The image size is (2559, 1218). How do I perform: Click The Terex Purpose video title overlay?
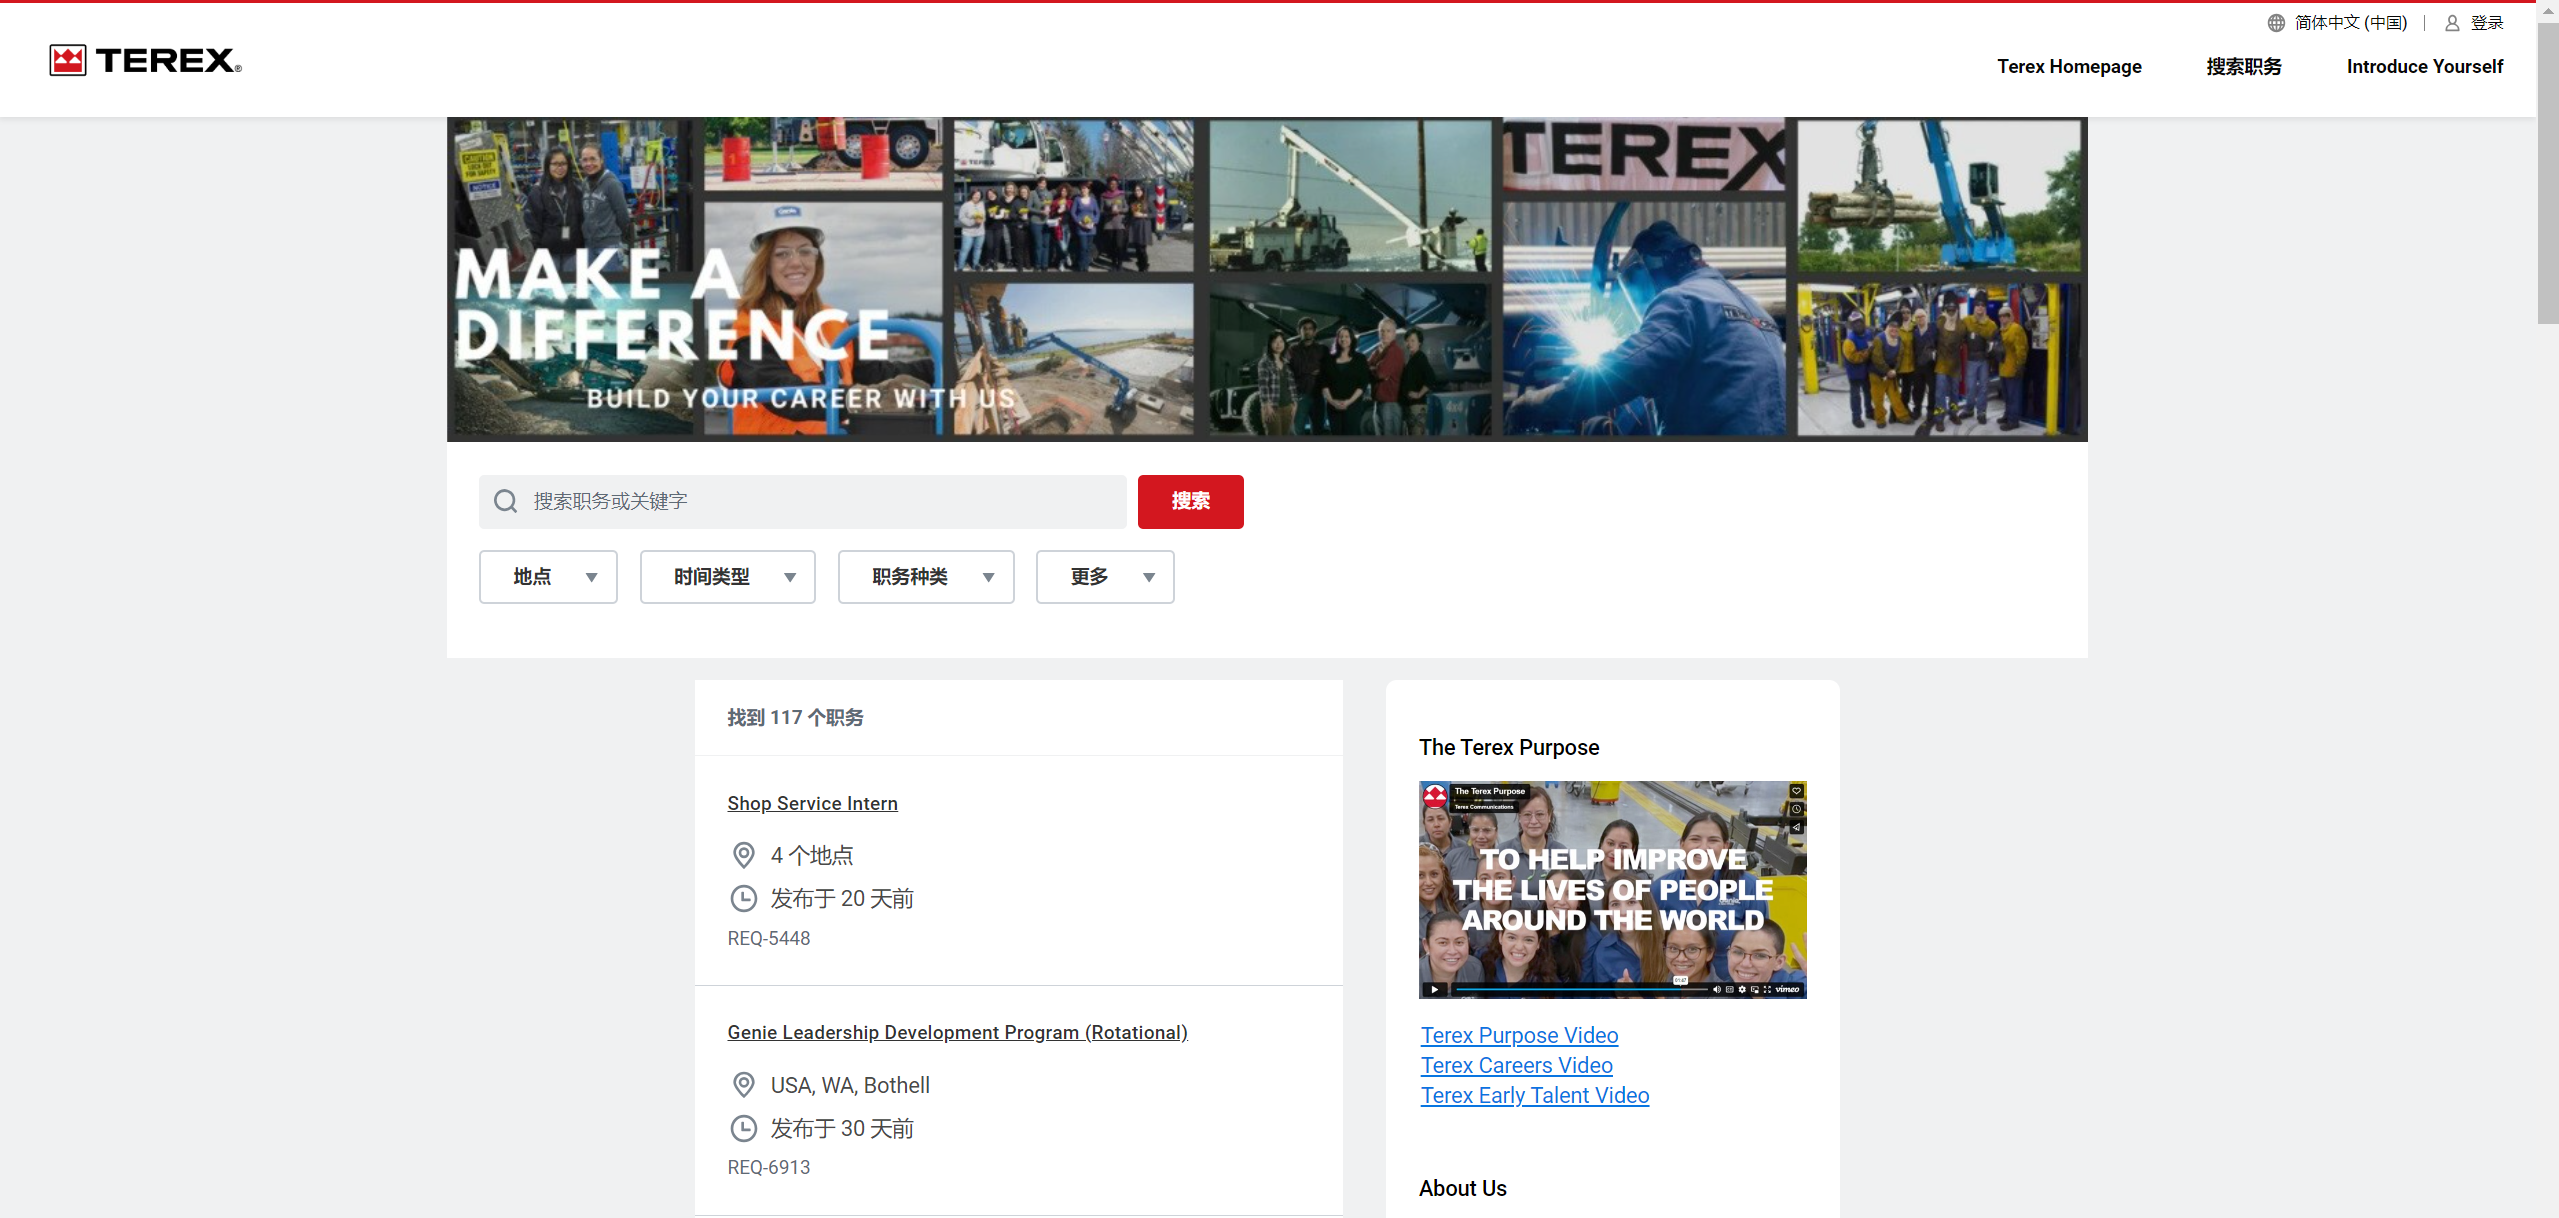(1490, 791)
